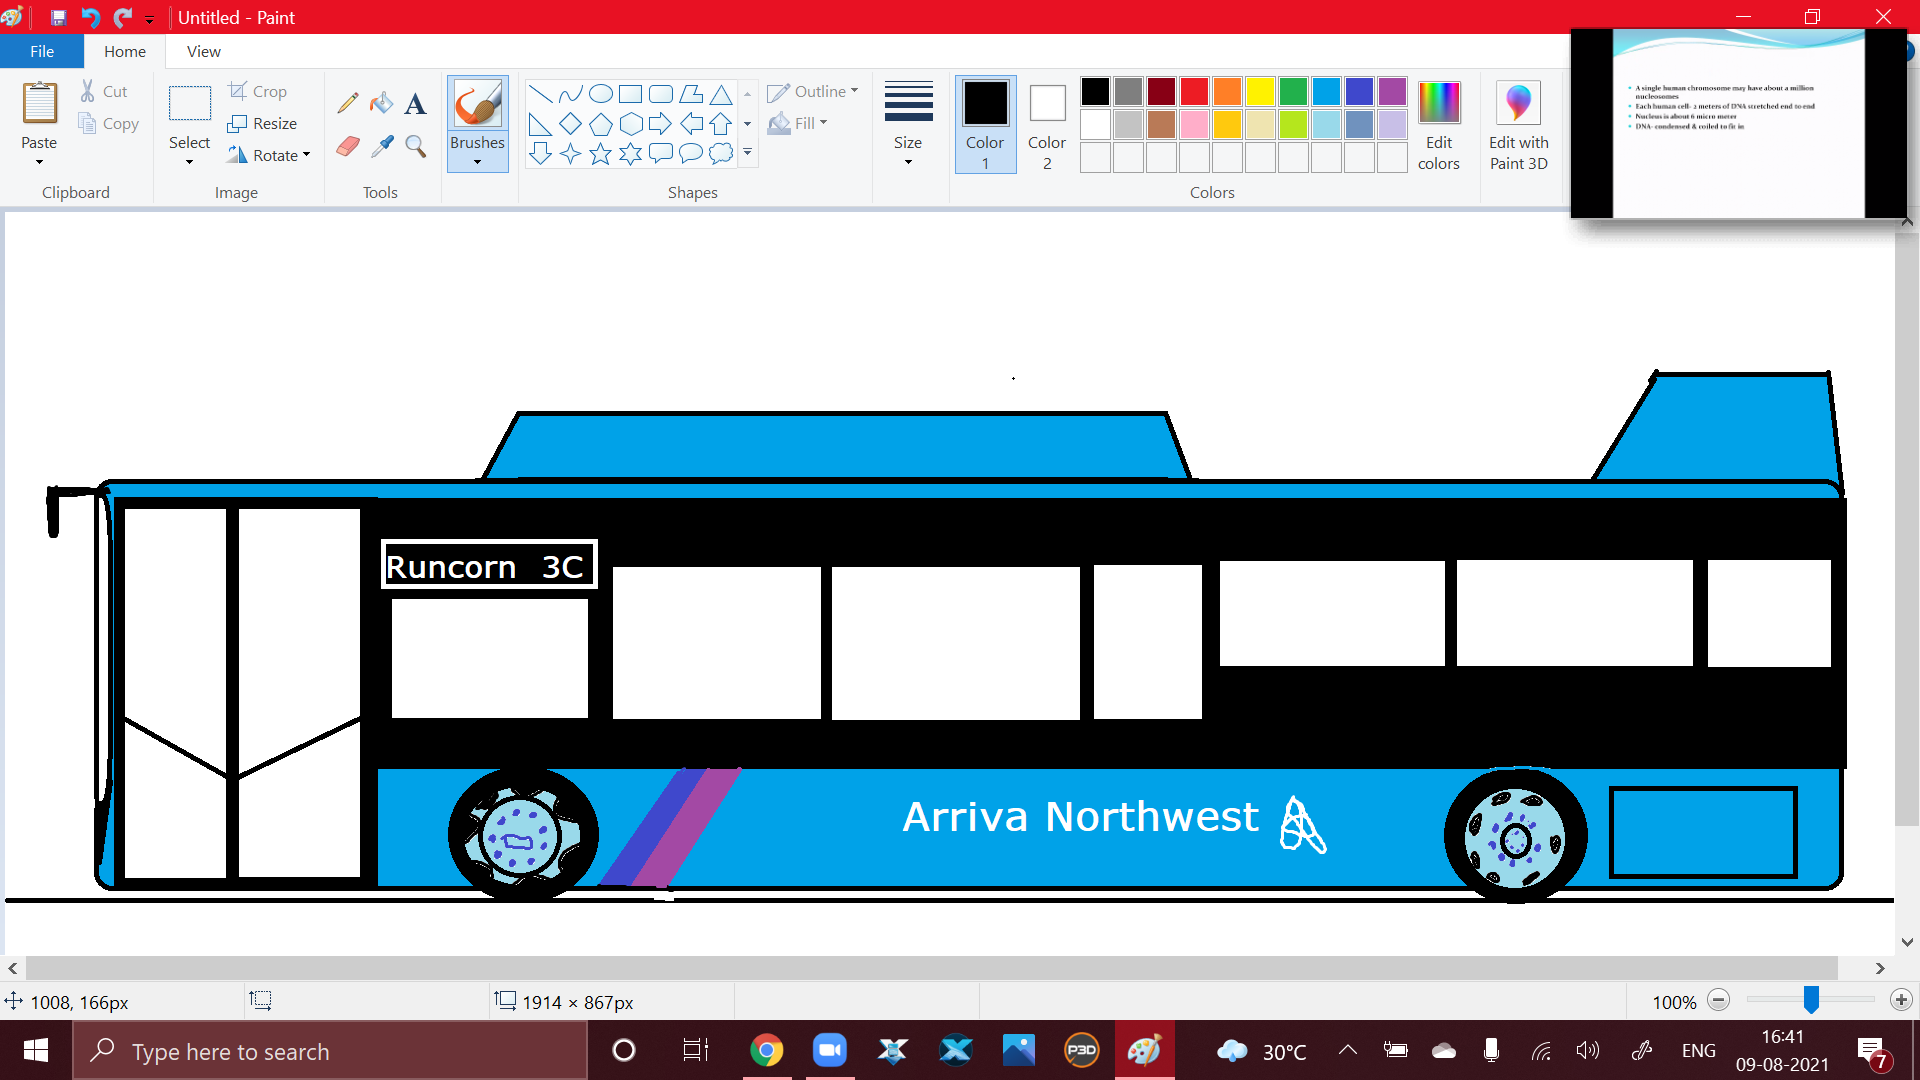Click the Select rectangle tool icon

coord(189,103)
